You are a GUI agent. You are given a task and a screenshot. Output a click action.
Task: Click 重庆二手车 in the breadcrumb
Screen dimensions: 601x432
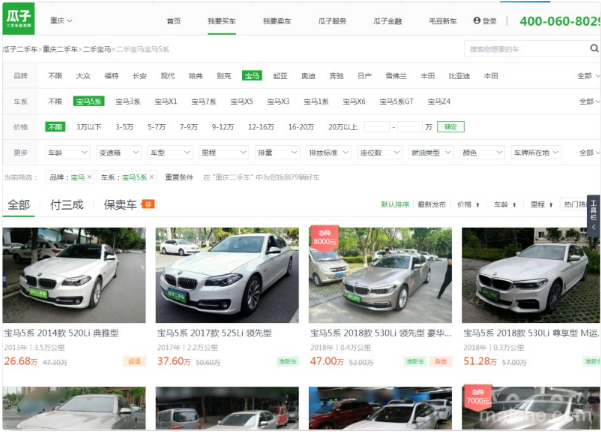coord(60,49)
